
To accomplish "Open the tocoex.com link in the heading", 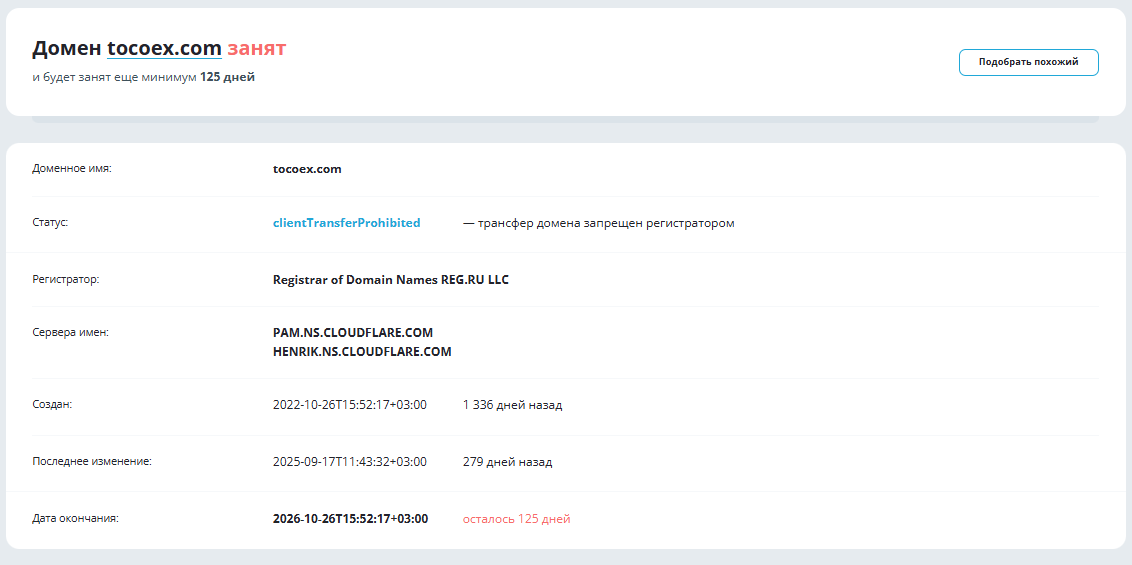I will click(x=164, y=48).
